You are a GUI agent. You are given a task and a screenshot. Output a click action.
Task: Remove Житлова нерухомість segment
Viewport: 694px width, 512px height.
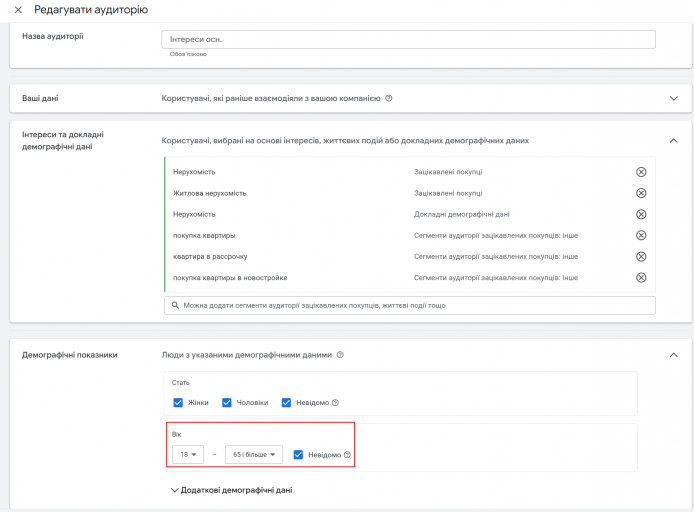(x=641, y=193)
